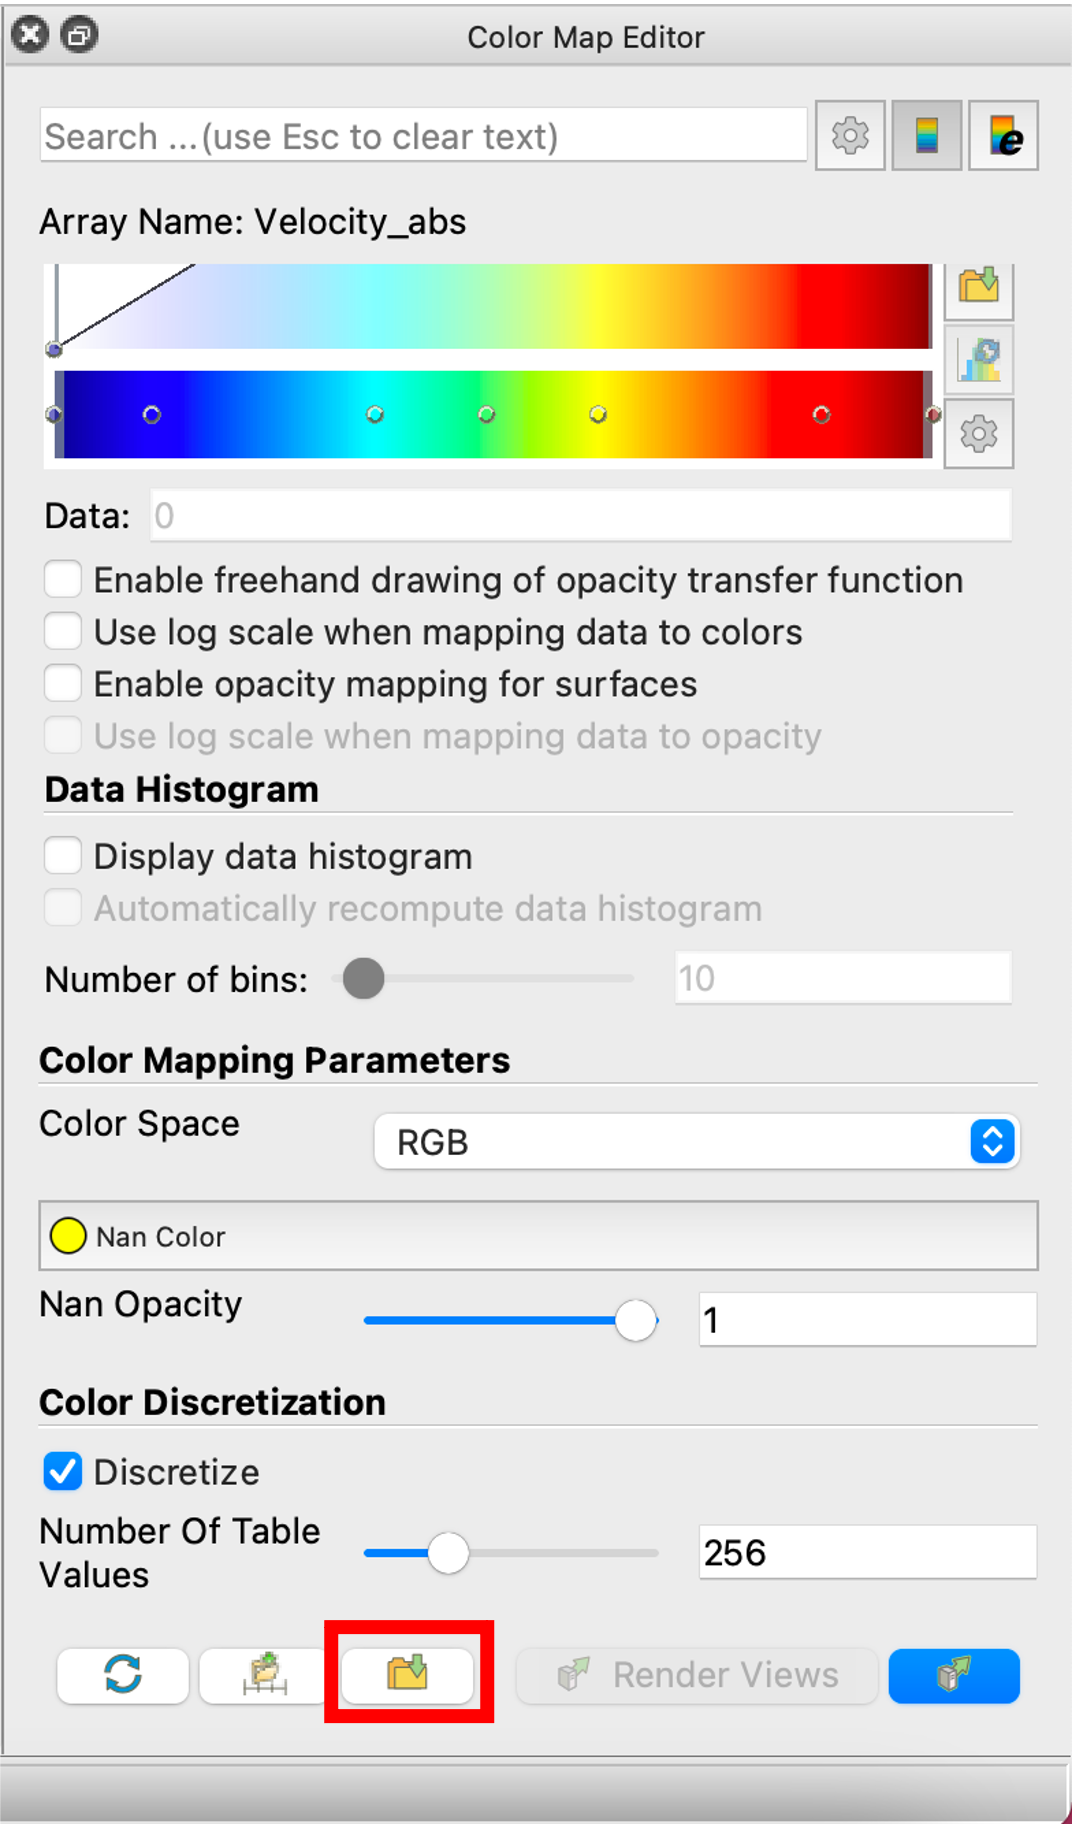The image size is (1072, 1824).
Task: Click the blue refresh arrows button
Action: coord(123,1675)
